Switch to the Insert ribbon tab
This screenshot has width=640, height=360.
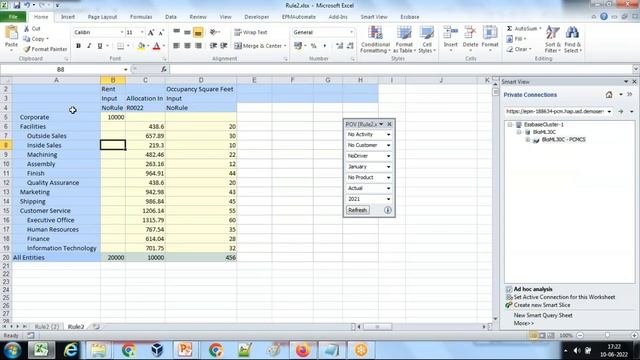tap(68, 17)
